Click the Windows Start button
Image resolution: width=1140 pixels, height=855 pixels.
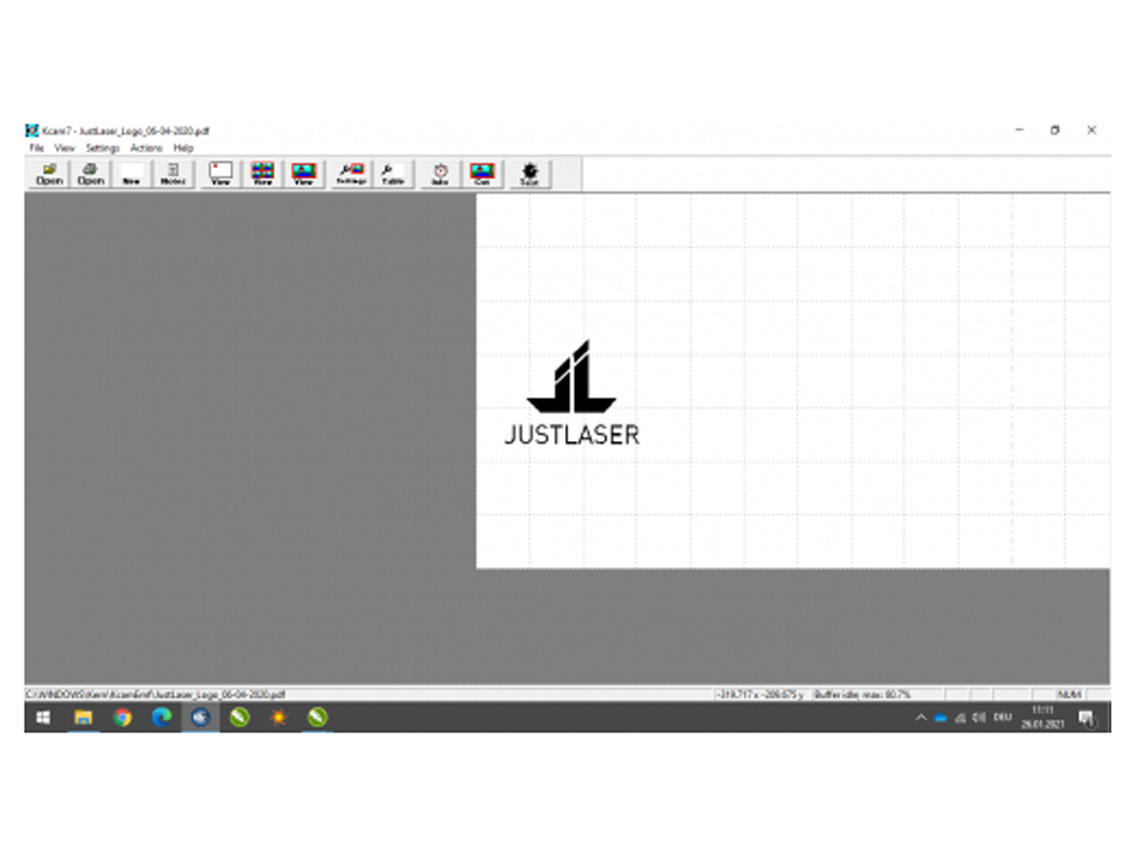[43, 717]
